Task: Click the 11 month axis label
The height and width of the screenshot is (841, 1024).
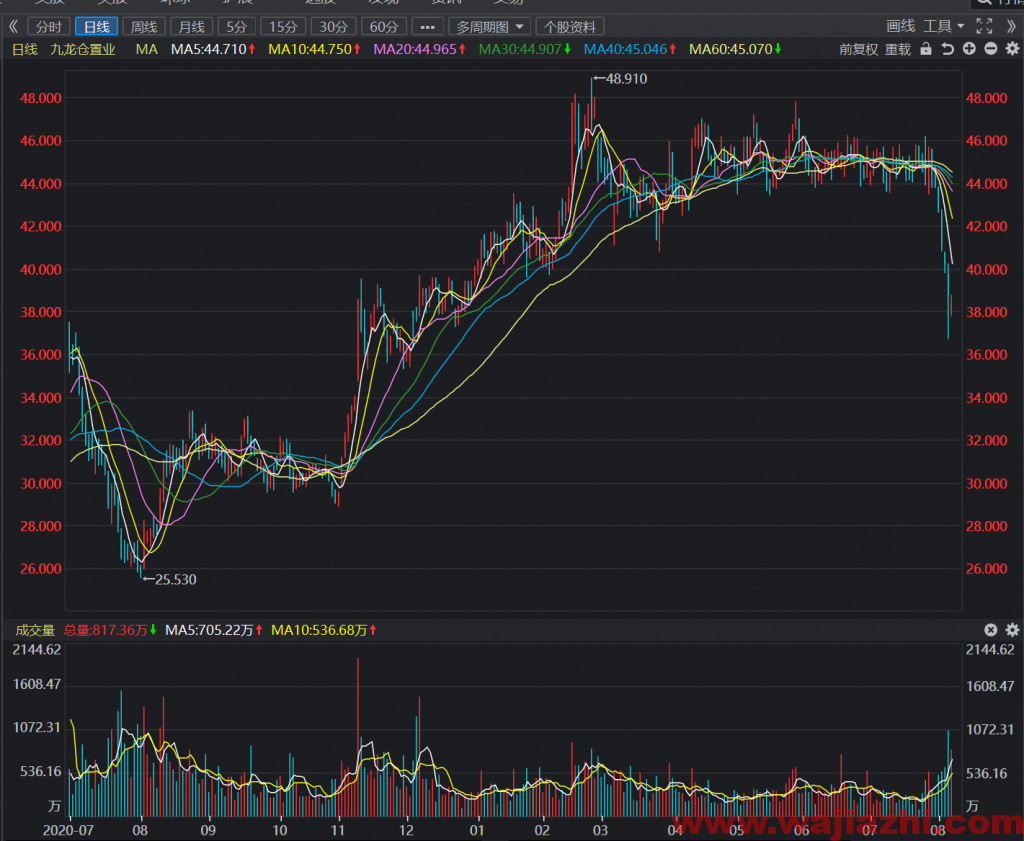Action: [338, 831]
